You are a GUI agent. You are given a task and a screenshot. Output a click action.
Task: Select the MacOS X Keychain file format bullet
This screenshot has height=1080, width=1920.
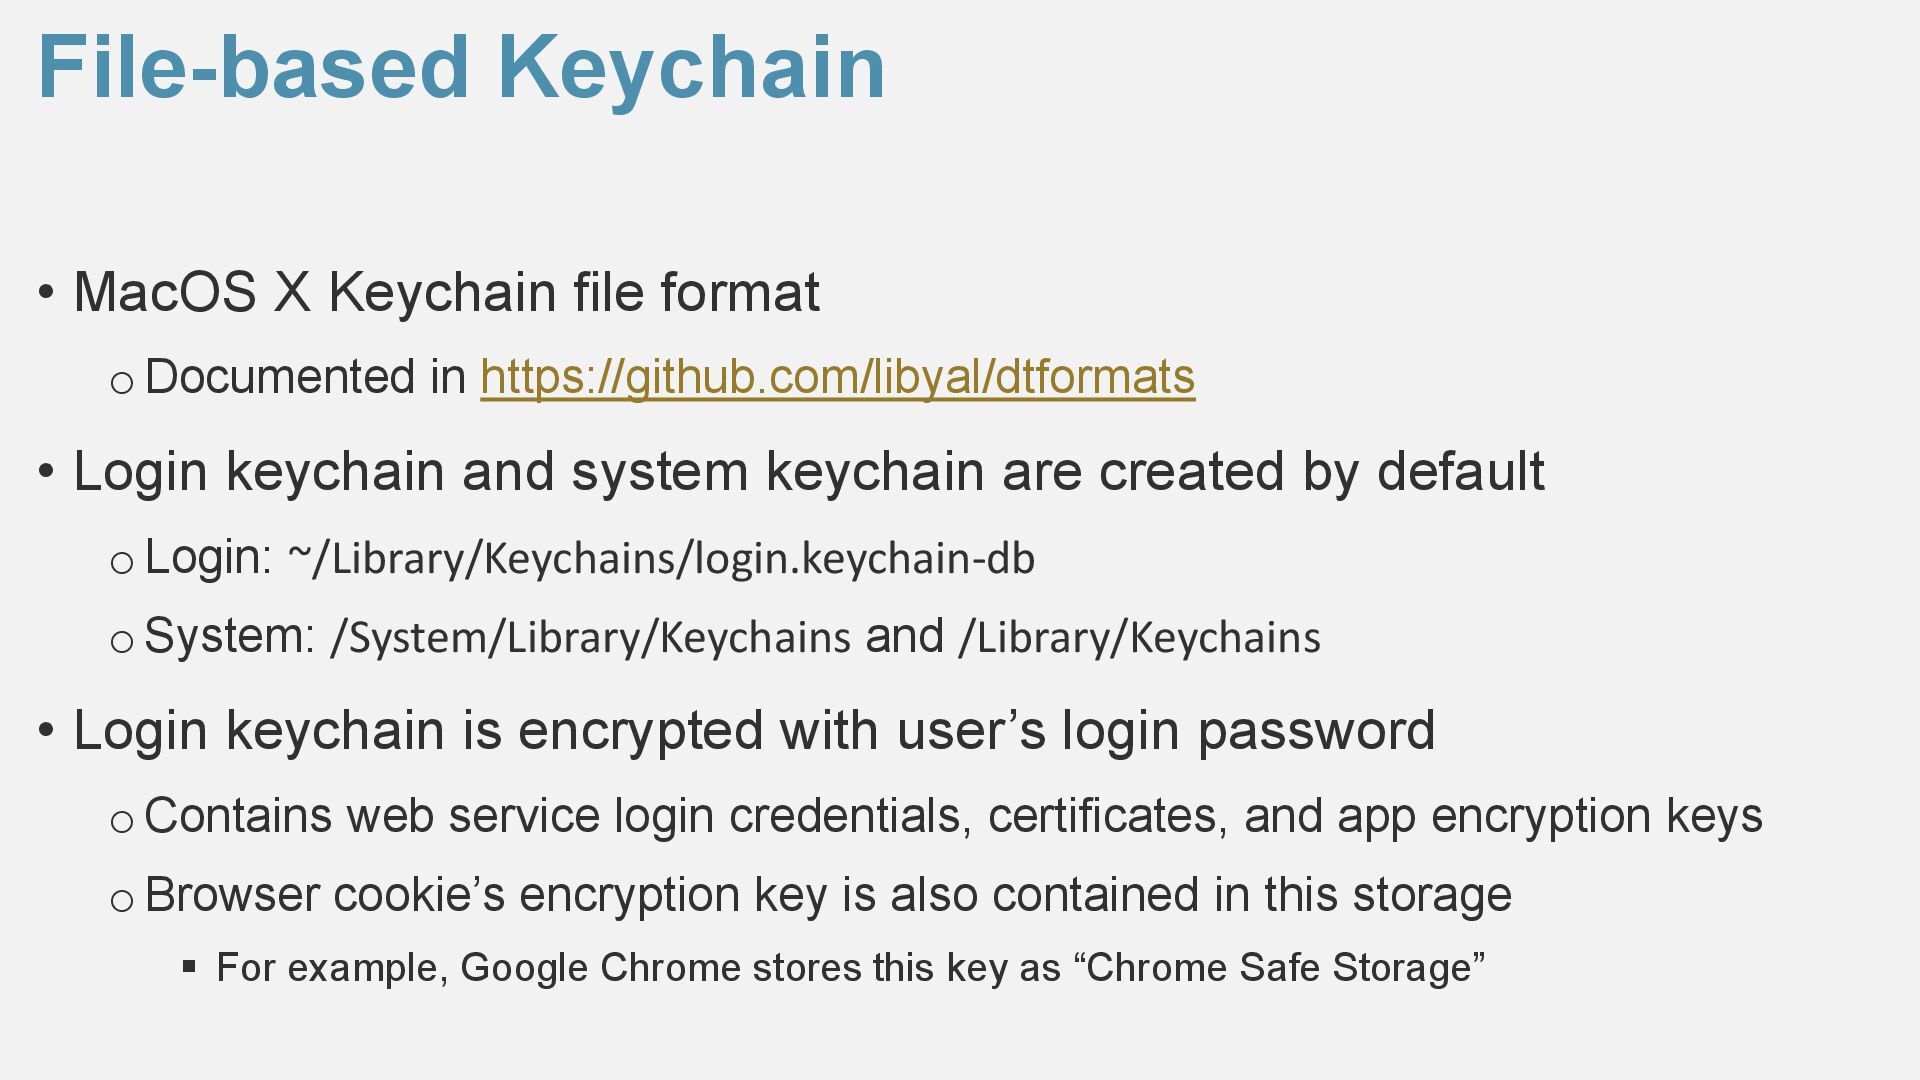[446, 292]
